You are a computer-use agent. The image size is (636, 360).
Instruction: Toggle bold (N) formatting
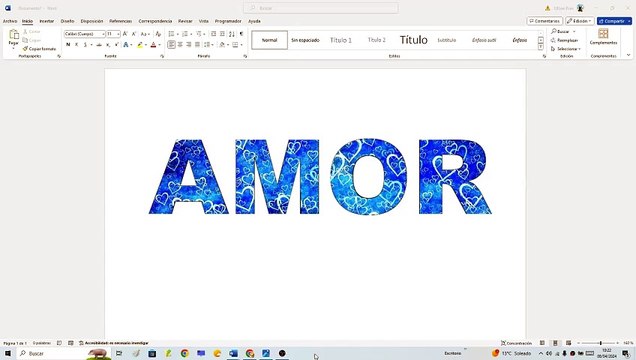click(x=68, y=45)
